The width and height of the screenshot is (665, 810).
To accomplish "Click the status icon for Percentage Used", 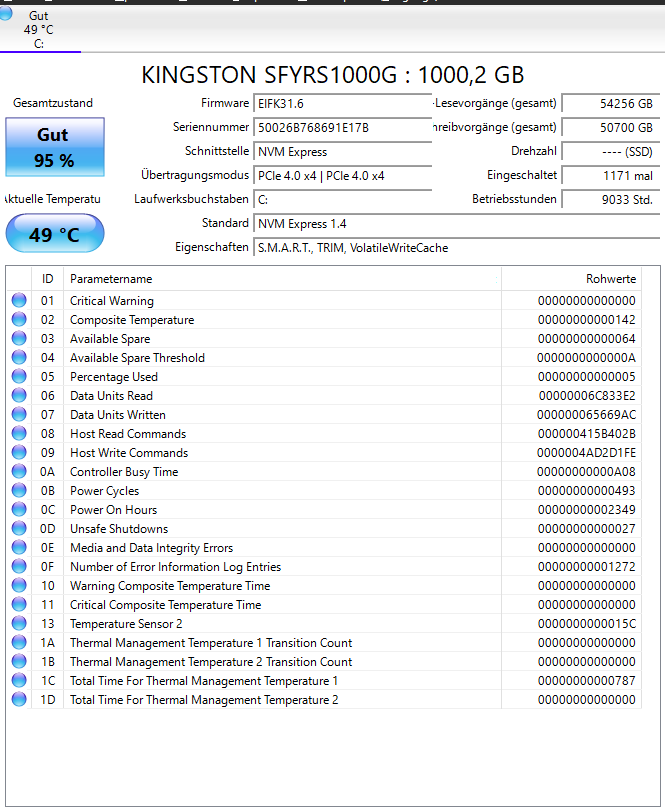I will pos(19,376).
